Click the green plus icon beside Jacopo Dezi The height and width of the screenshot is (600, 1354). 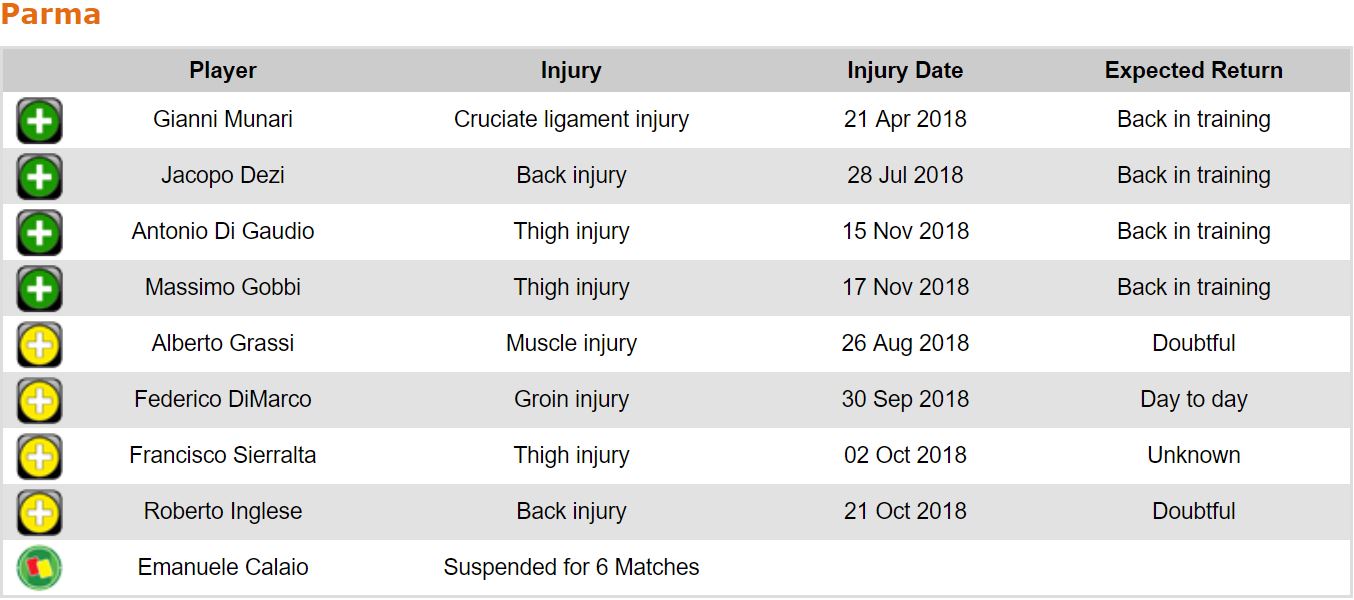click(x=39, y=177)
